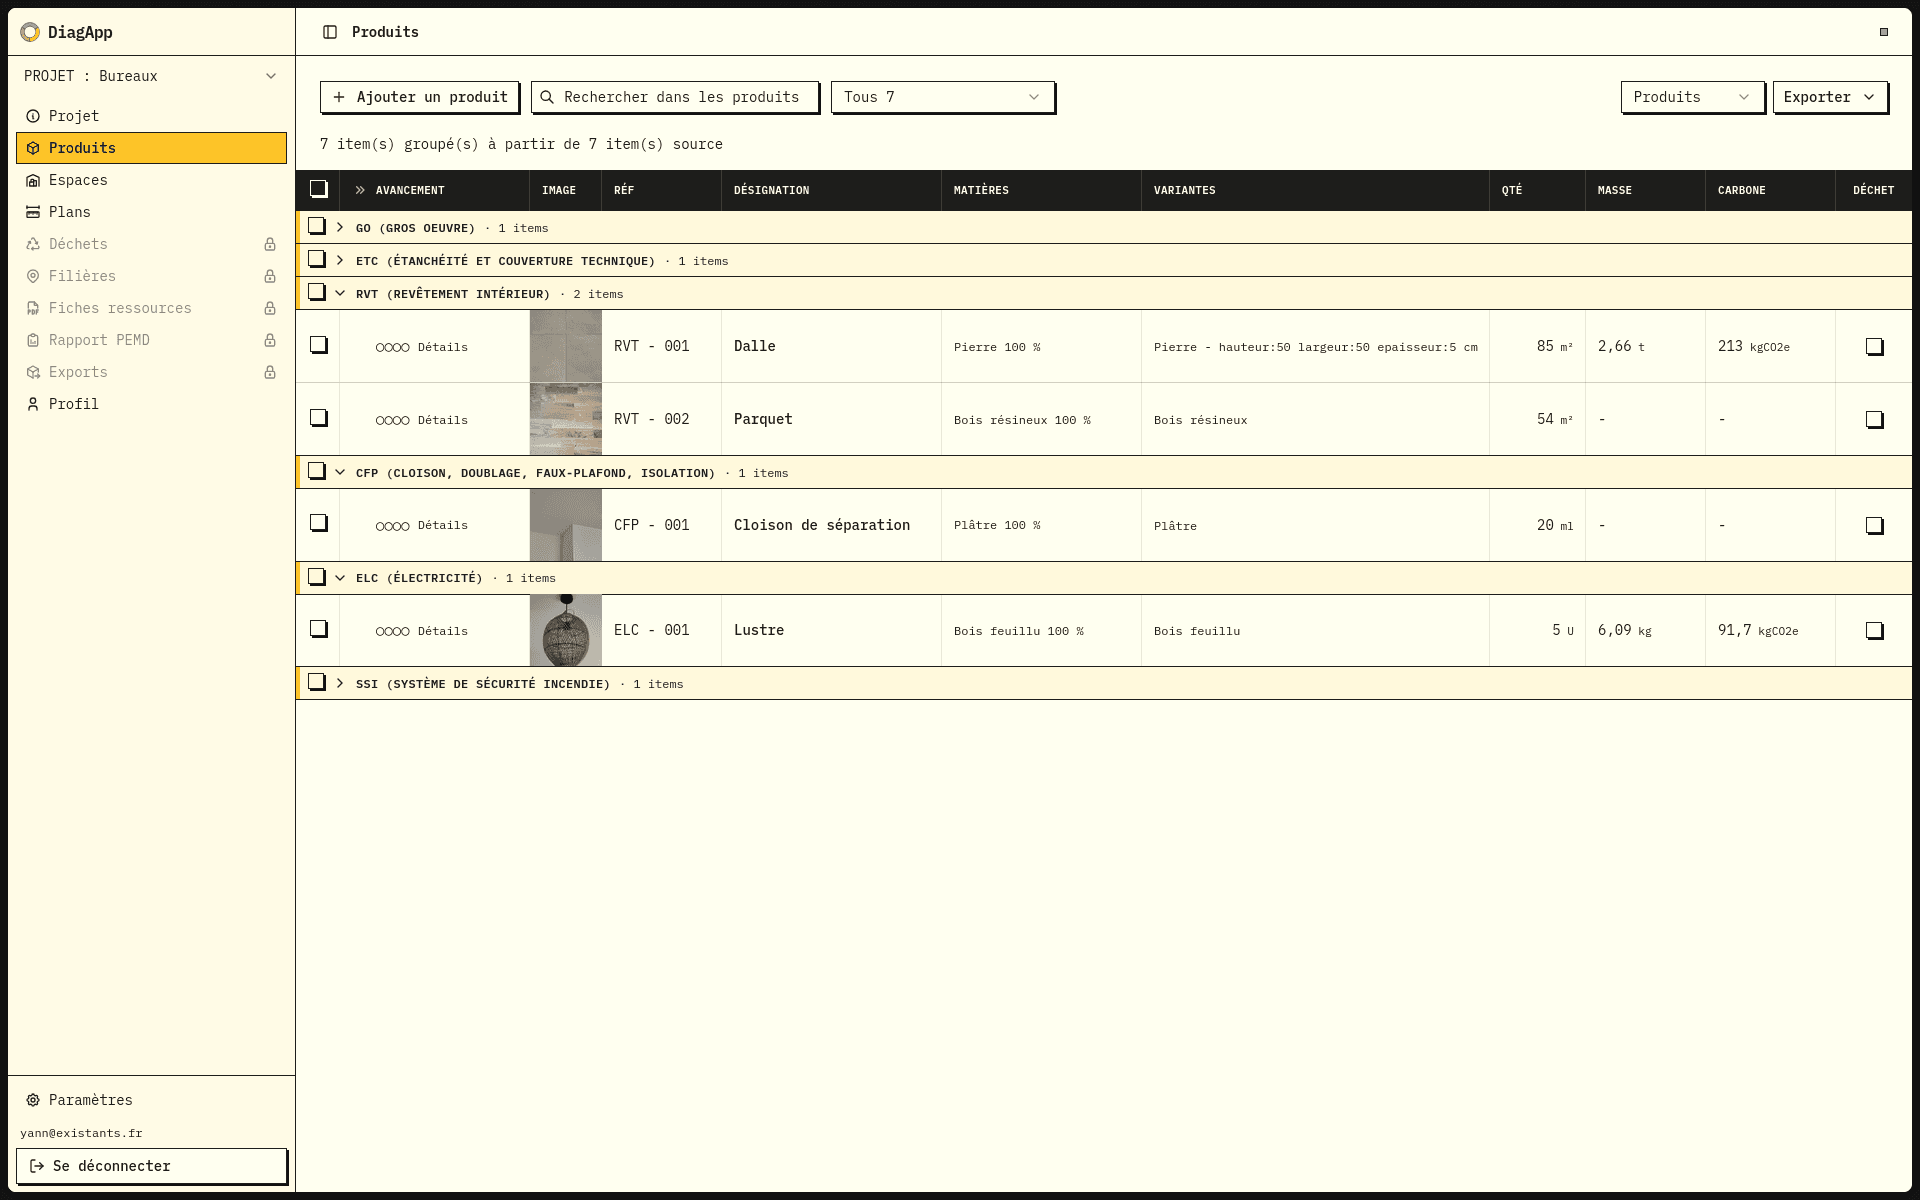Check the ETC group checkbox
Screen dimensions: 1920x1200
click(317, 259)
